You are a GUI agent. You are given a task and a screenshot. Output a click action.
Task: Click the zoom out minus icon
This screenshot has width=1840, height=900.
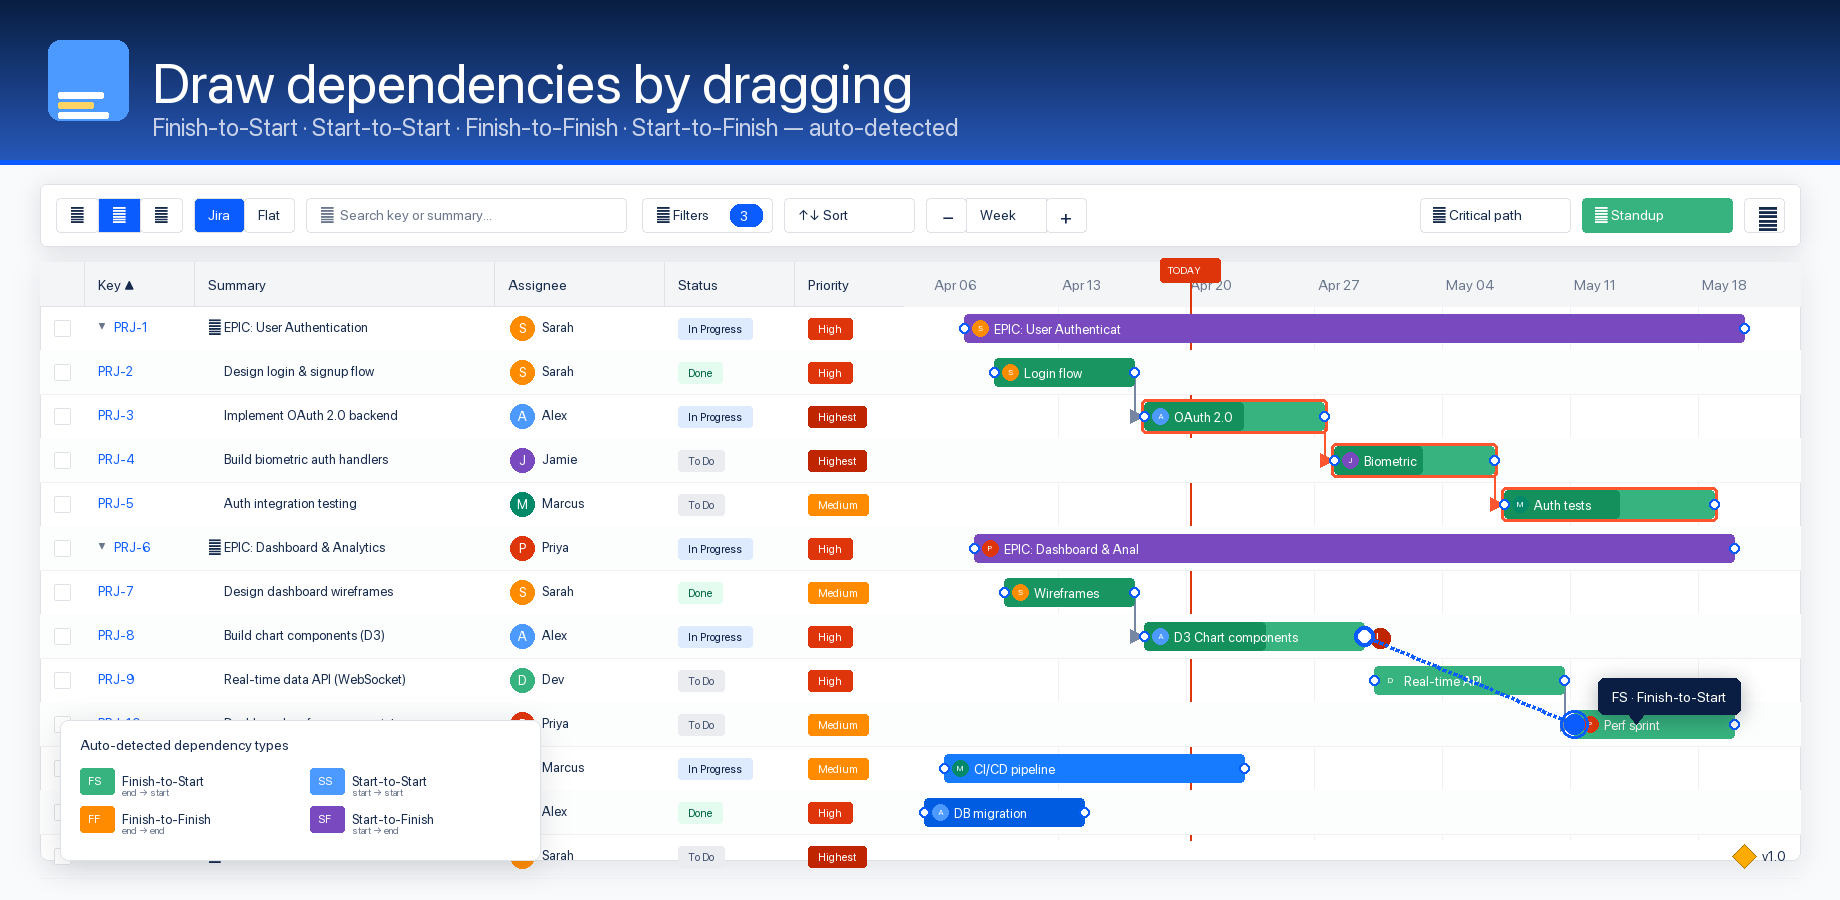click(947, 217)
